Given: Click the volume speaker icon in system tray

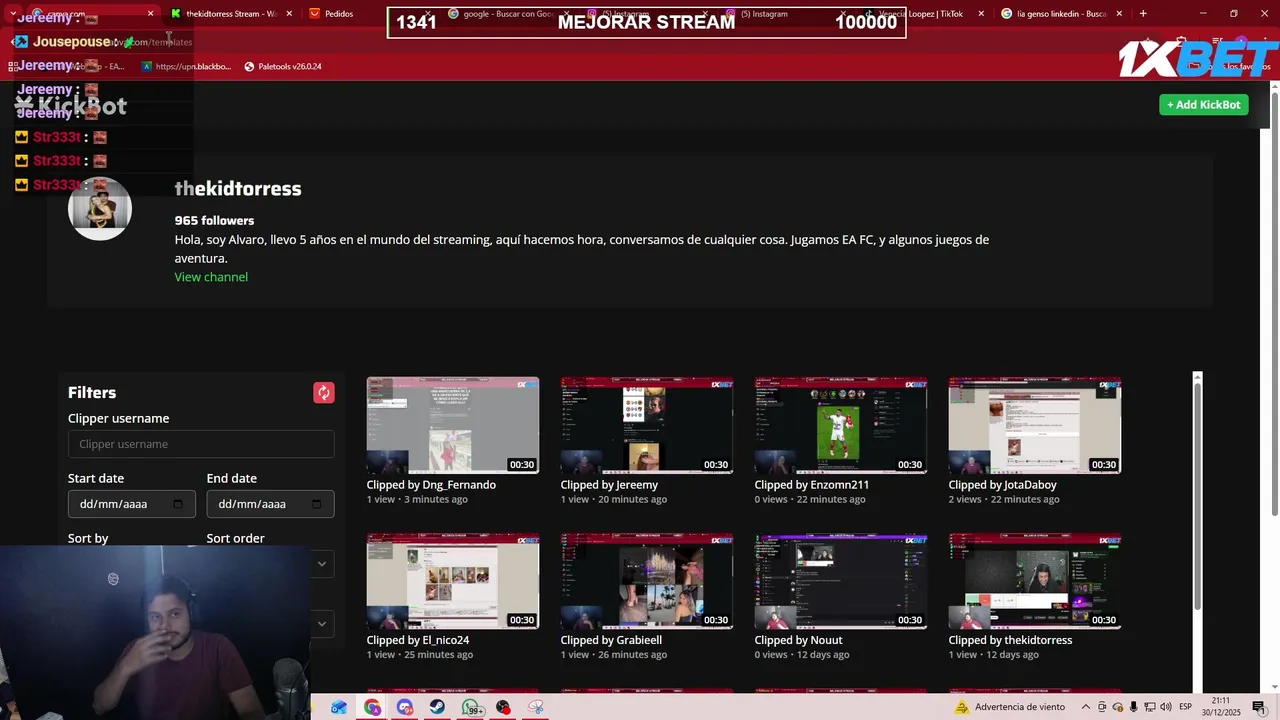Looking at the screenshot, I should [1166, 707].
